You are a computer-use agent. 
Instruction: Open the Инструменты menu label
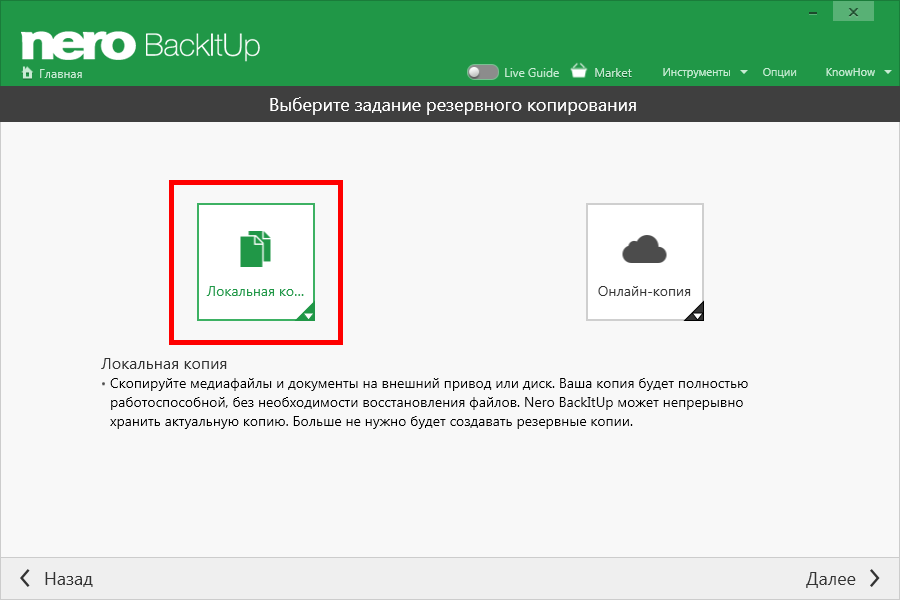696,72
